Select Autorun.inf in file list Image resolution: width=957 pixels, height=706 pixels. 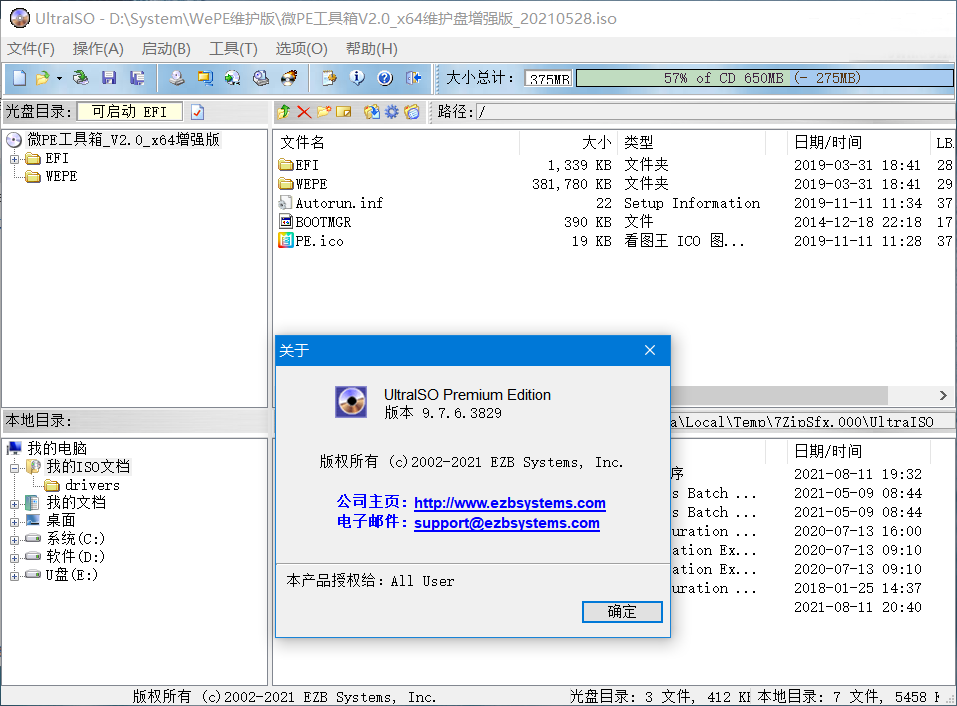tap(339, 203)
